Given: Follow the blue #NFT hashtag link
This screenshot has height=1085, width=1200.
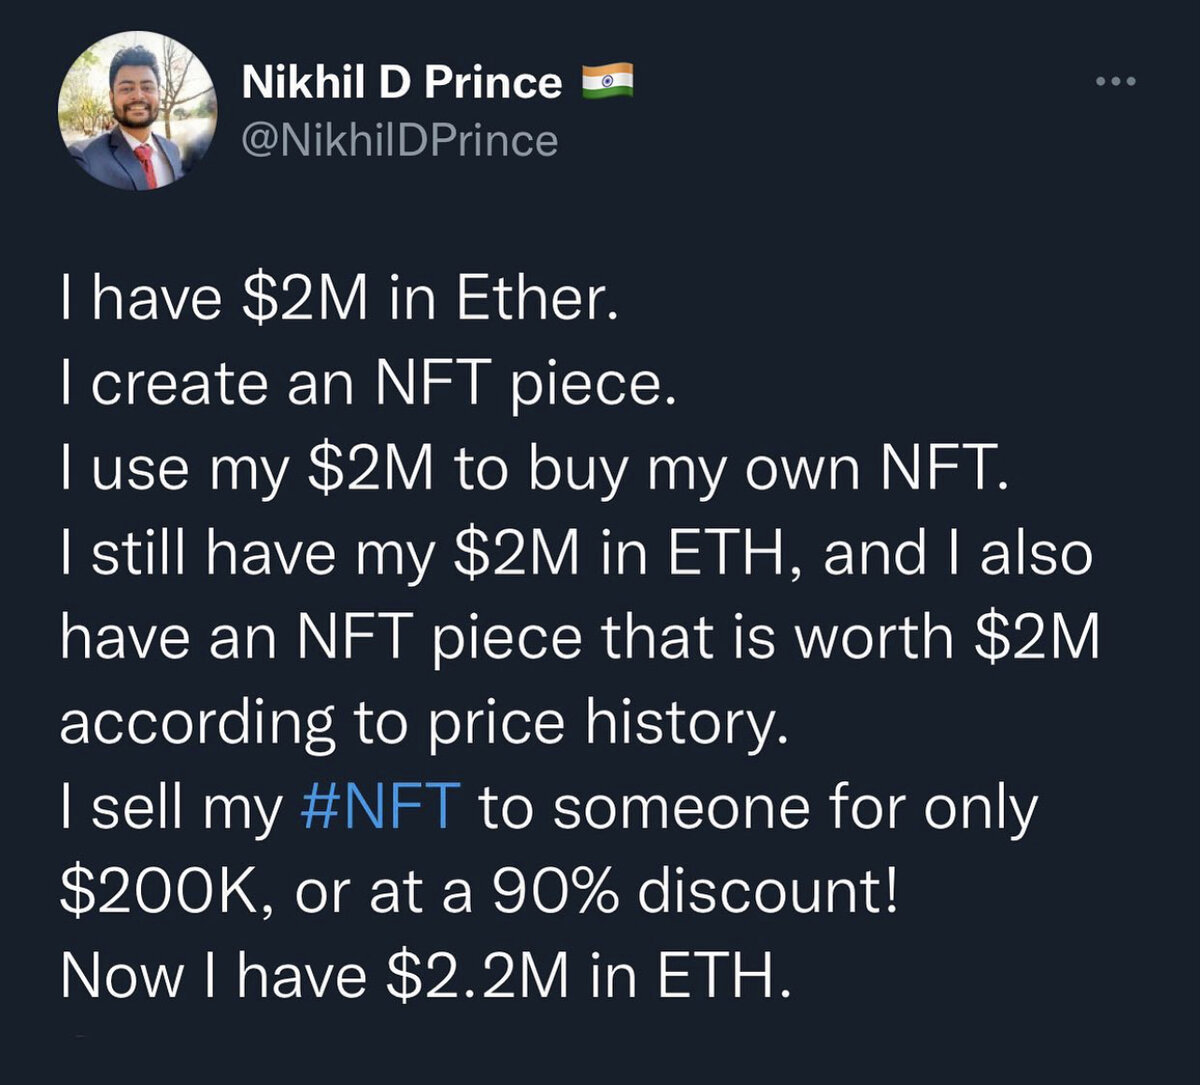Looking at the screenshot, I should click(380, 808).
